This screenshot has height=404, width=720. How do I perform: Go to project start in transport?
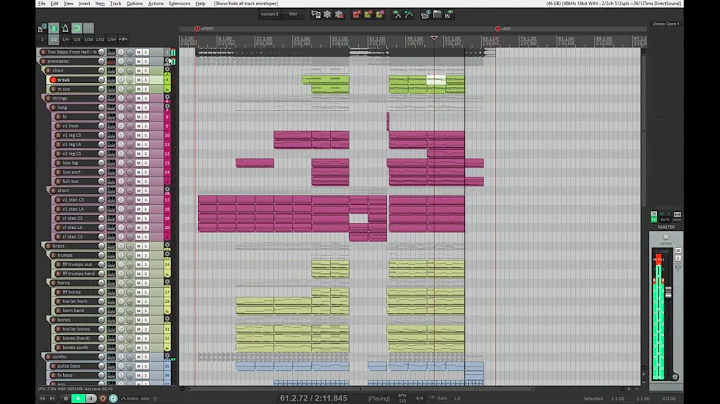(x=43, y=398)
